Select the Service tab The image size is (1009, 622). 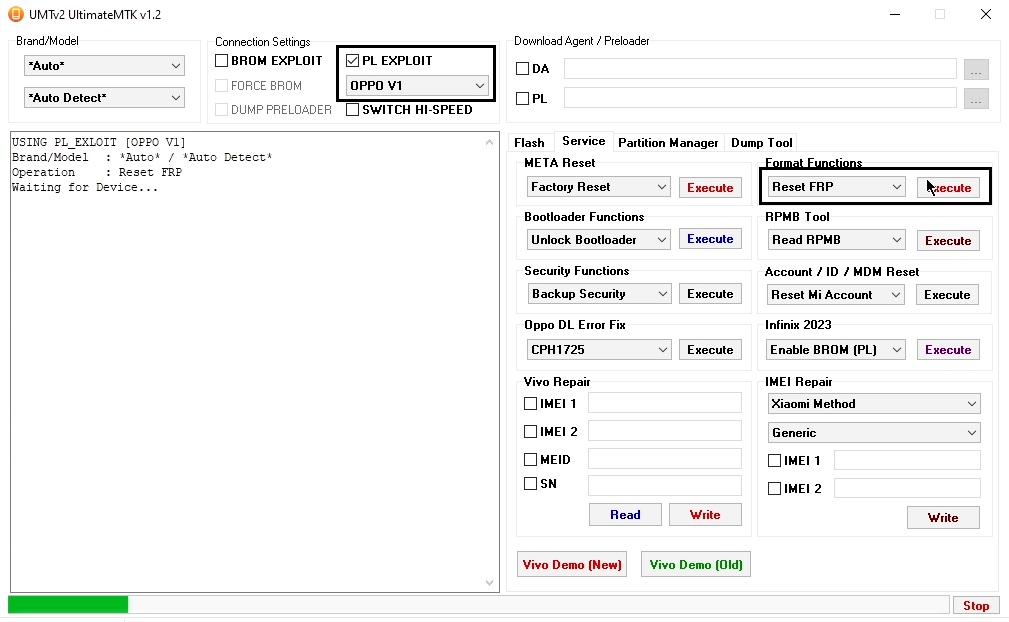tap(583, 141)
